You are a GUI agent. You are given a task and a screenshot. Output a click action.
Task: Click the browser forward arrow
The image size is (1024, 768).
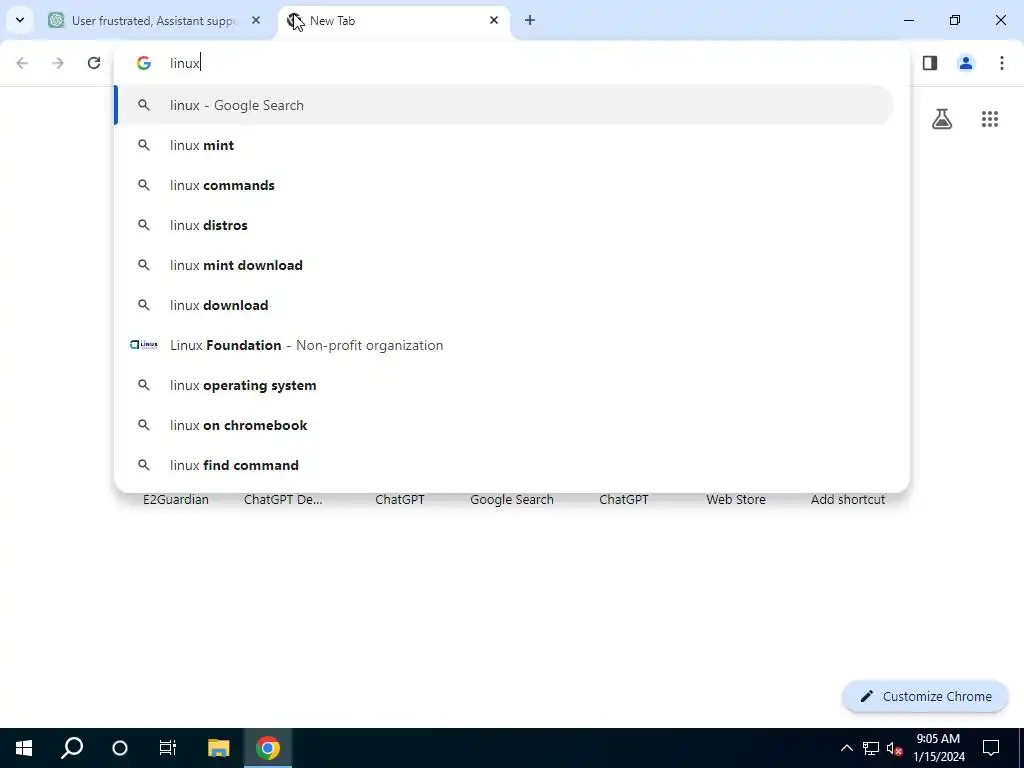tap(58, 63)
